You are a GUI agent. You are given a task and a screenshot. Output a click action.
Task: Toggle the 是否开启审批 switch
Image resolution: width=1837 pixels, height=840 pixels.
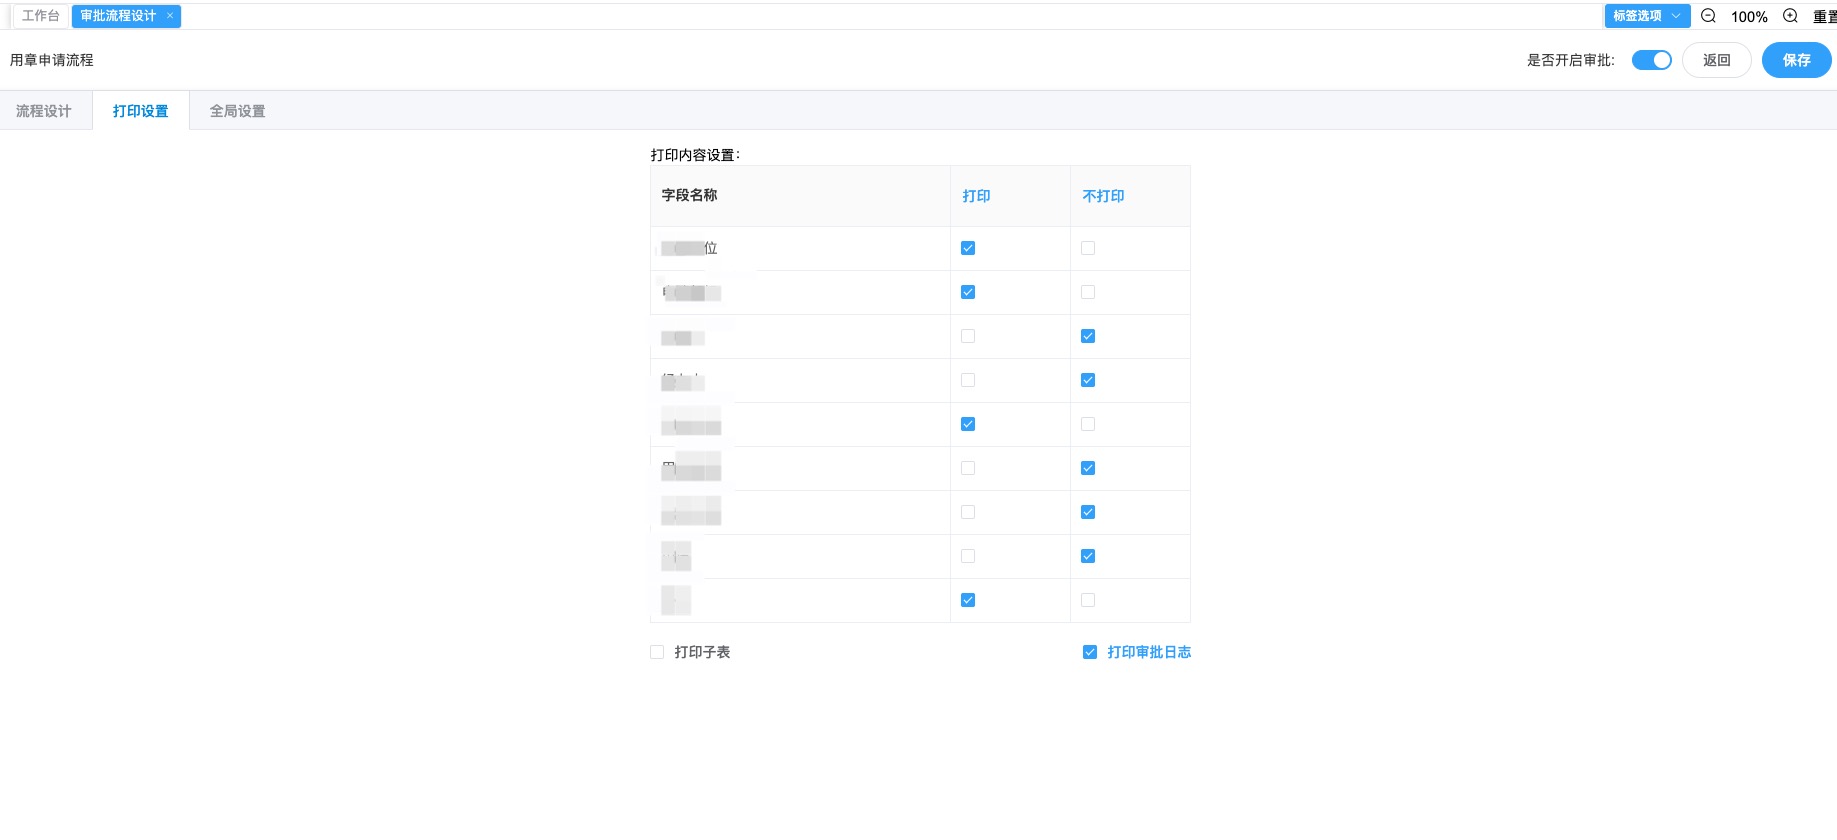click(1651, 60)
